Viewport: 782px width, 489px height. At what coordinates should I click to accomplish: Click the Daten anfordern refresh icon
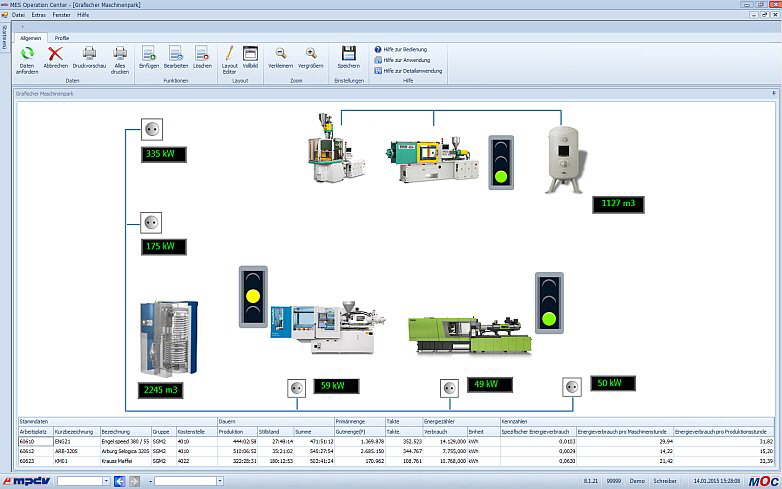[x=27, y=53]
